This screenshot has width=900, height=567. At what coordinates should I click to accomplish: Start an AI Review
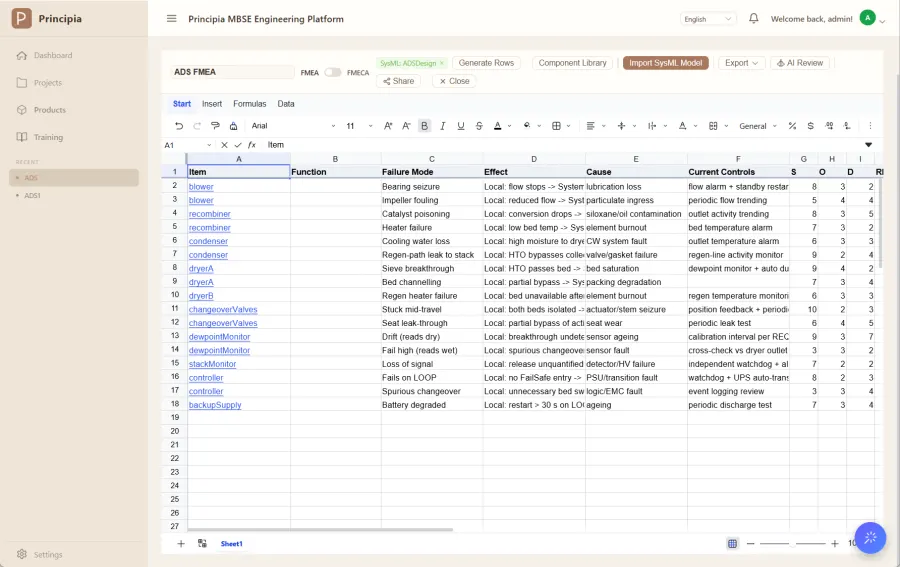pyautogui.click(x=800, y=63)
